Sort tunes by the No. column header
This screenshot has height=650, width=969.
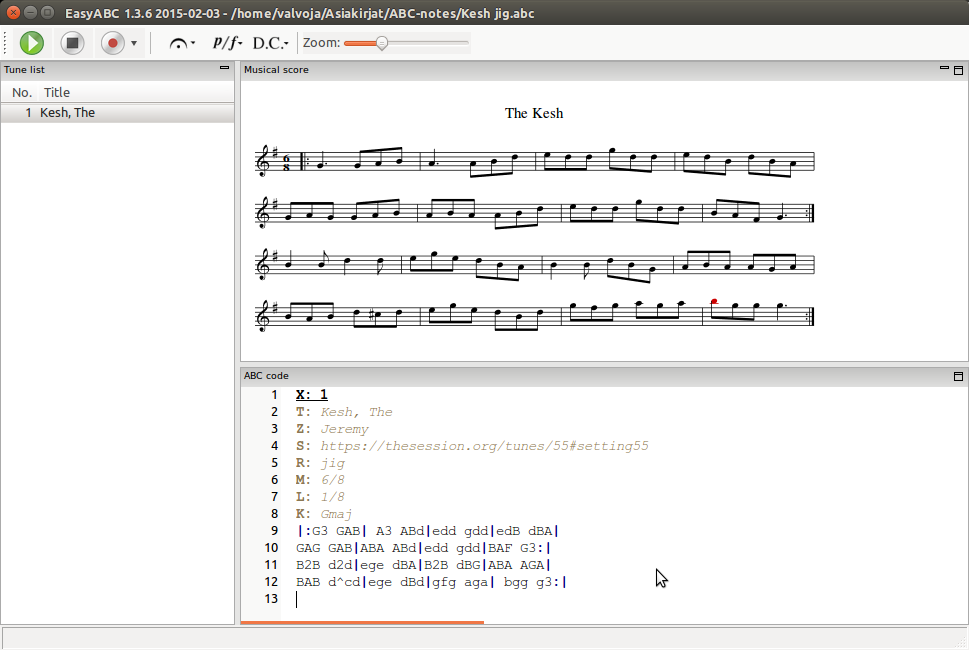pyautogui.click(x=21, y=92)
